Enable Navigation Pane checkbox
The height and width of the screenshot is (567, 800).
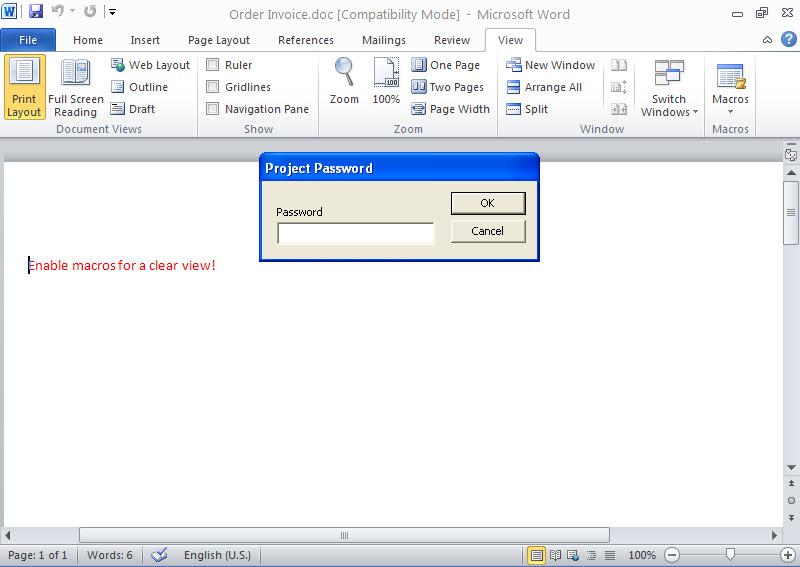(213, 109)
